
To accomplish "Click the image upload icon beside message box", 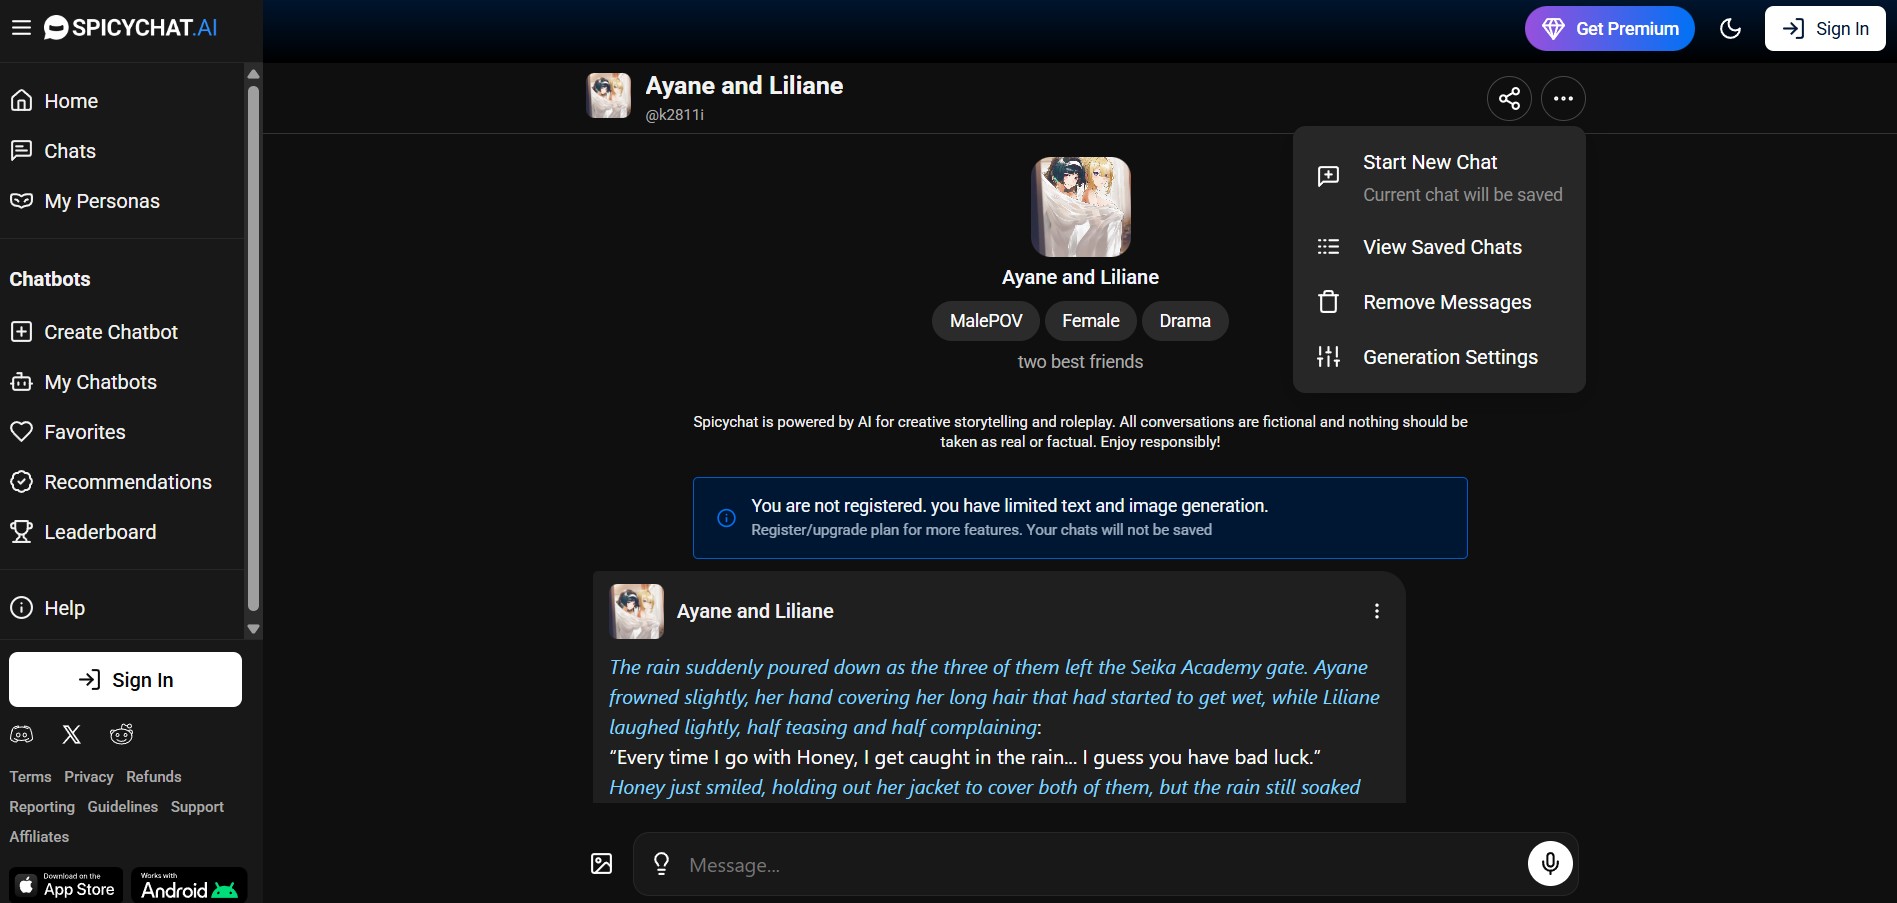I will tap(601, 864).
